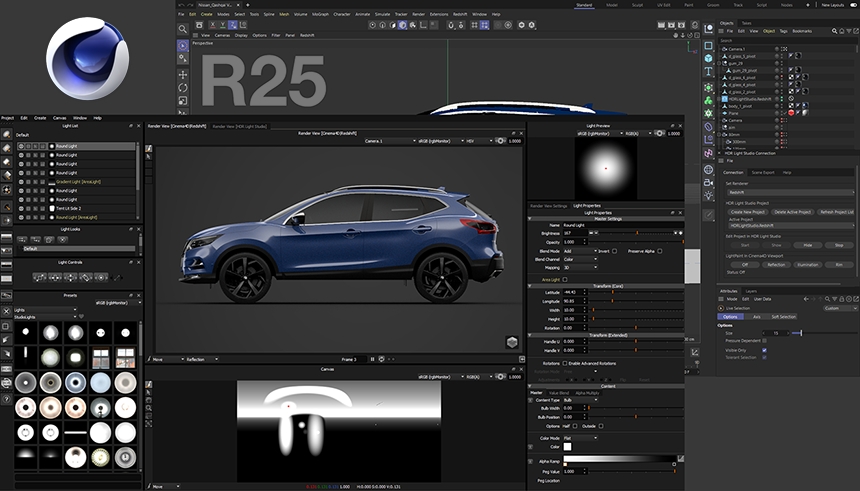860x491 pixels.
Task: Toggle the Pressure Dependent checkbox
Action: click(x=764, y=341)
